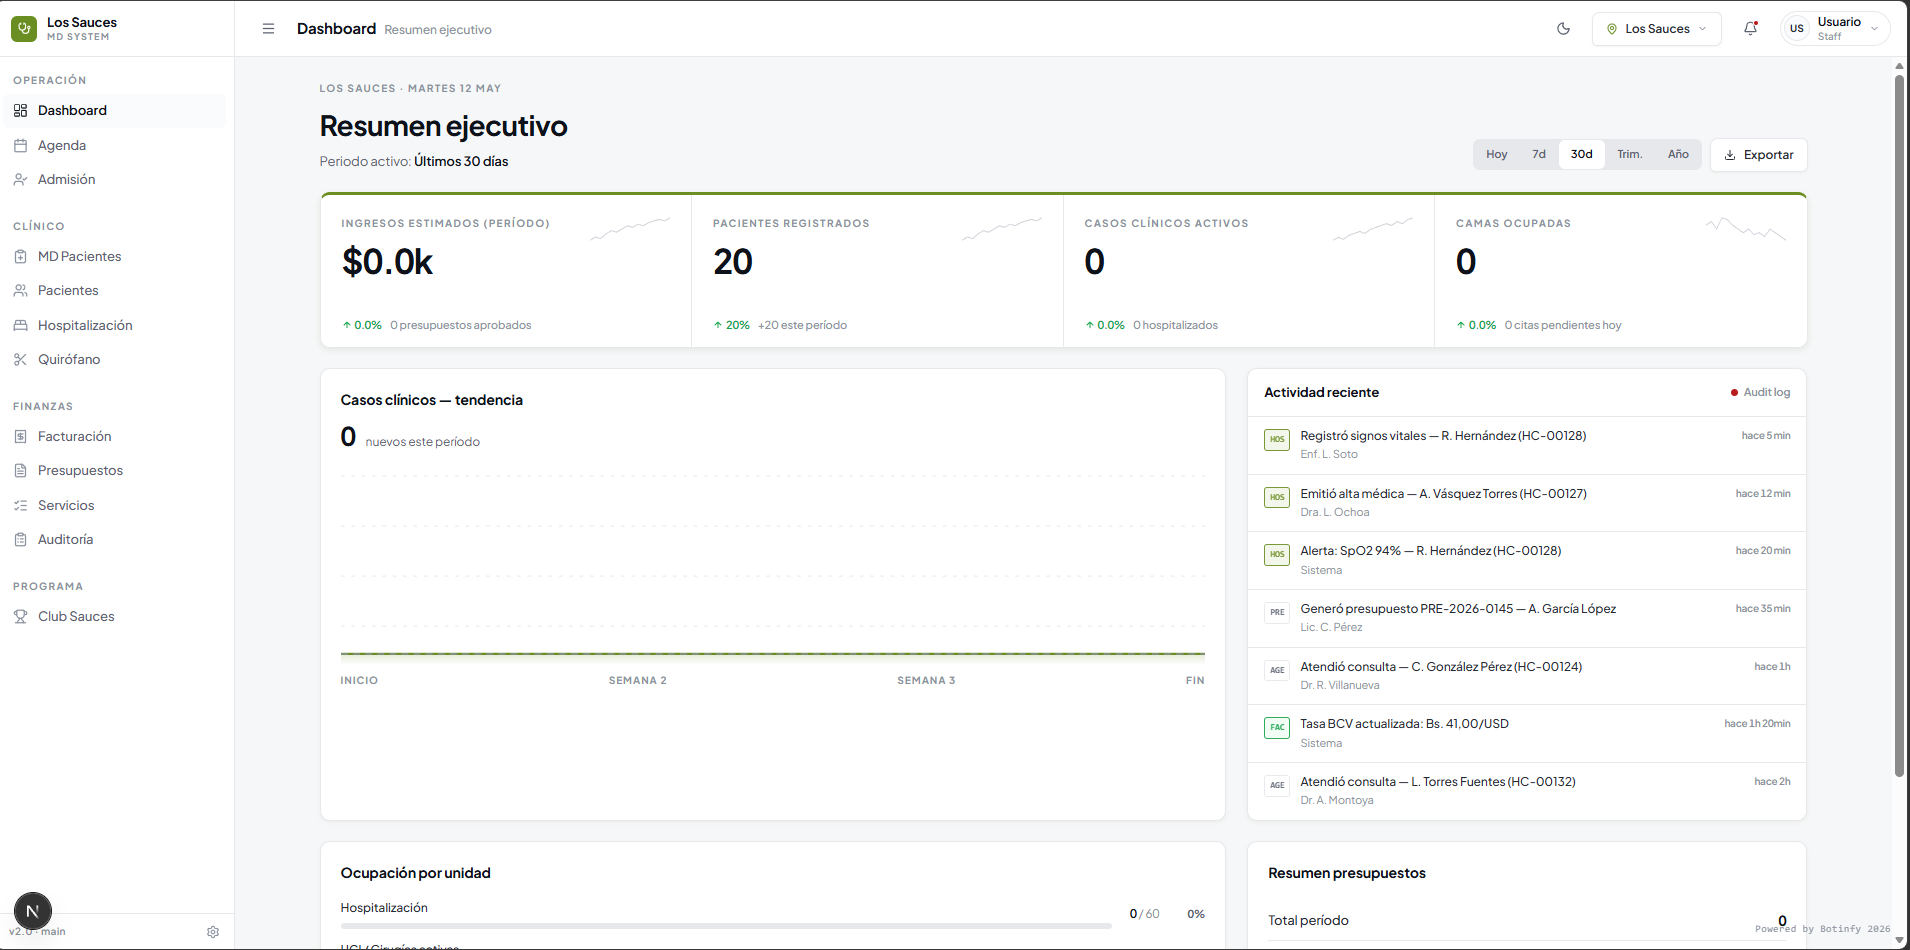Open the Audit log link

(x=1761, y=392)
